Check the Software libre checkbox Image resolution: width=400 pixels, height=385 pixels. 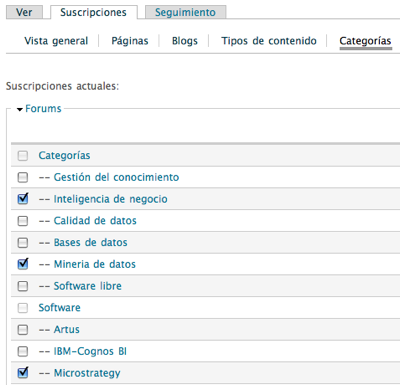click(23, 286)
